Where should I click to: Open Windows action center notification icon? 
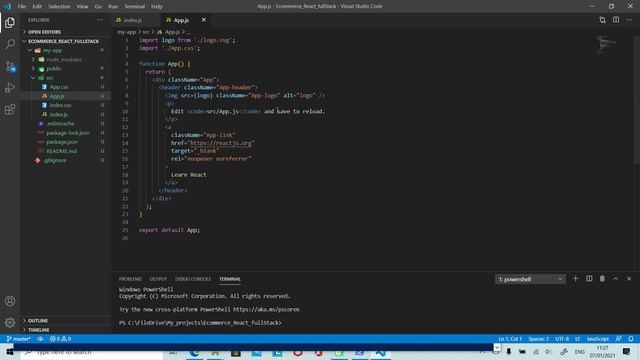[x=627, y=351]
